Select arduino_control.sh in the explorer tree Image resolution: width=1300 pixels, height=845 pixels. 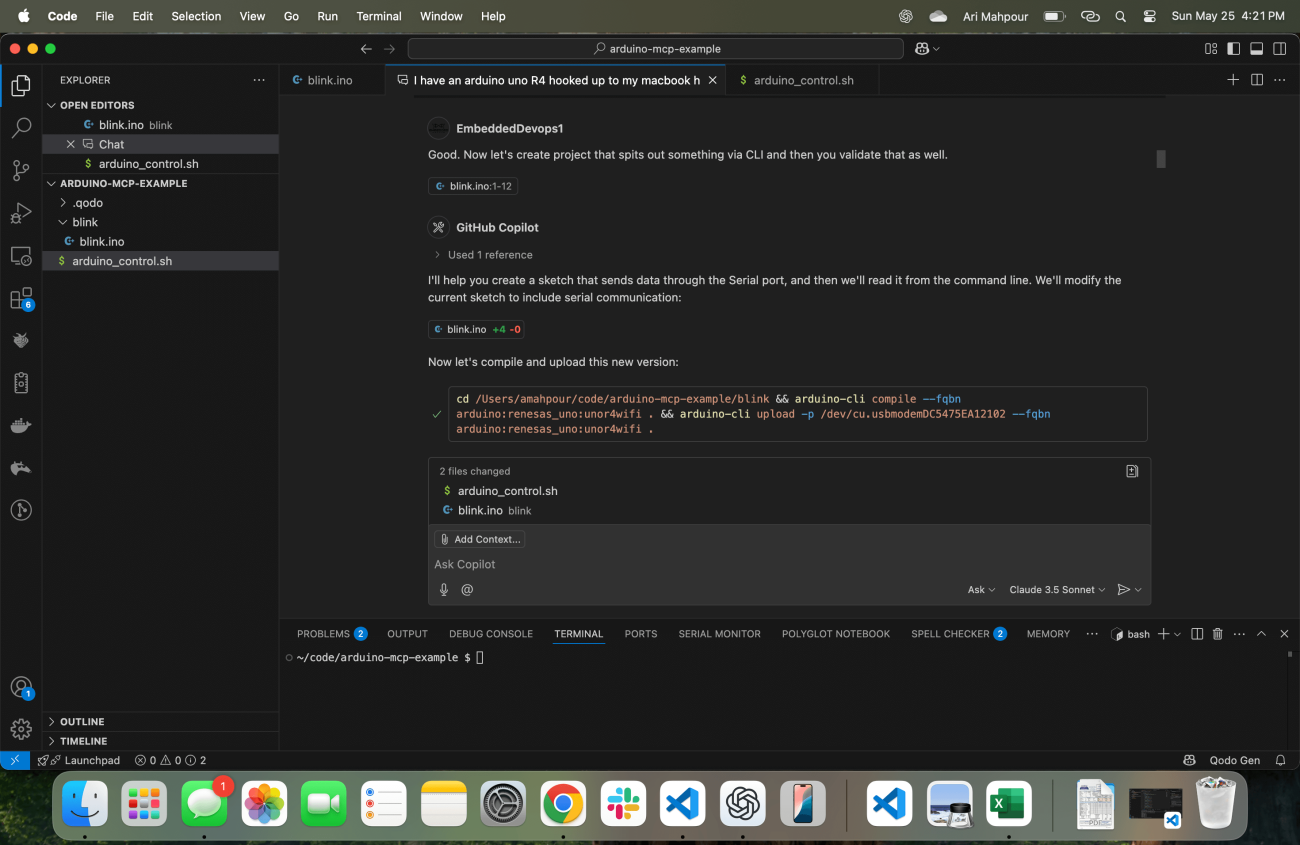click(160, 261)
